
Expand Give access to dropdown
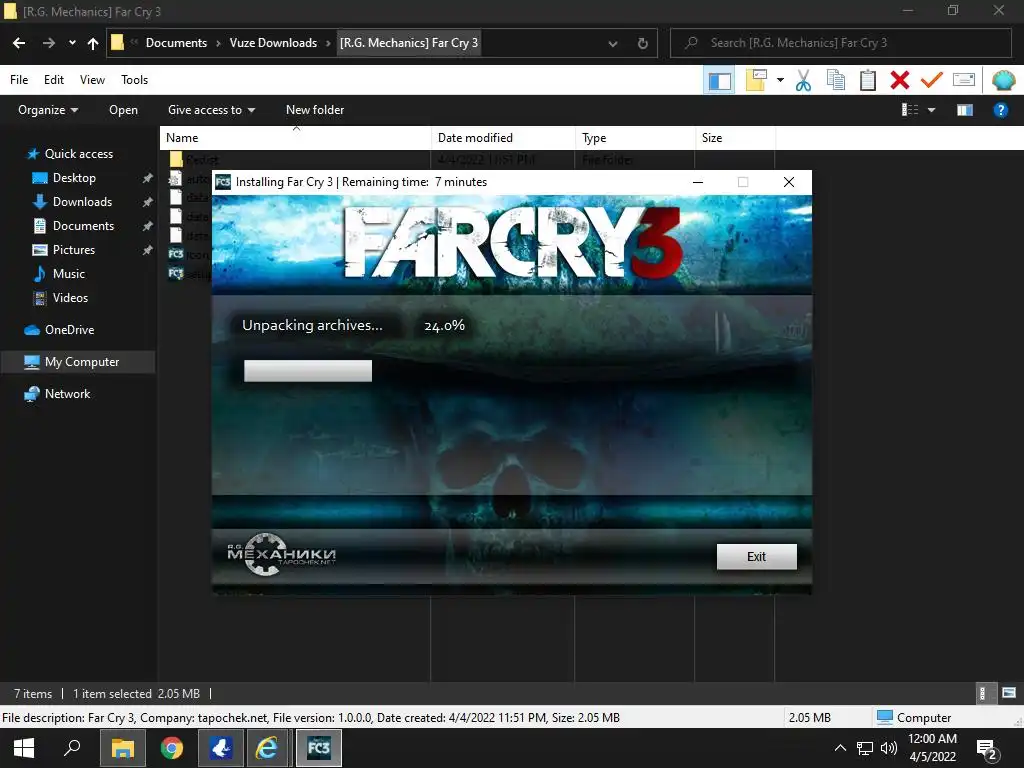211,110
